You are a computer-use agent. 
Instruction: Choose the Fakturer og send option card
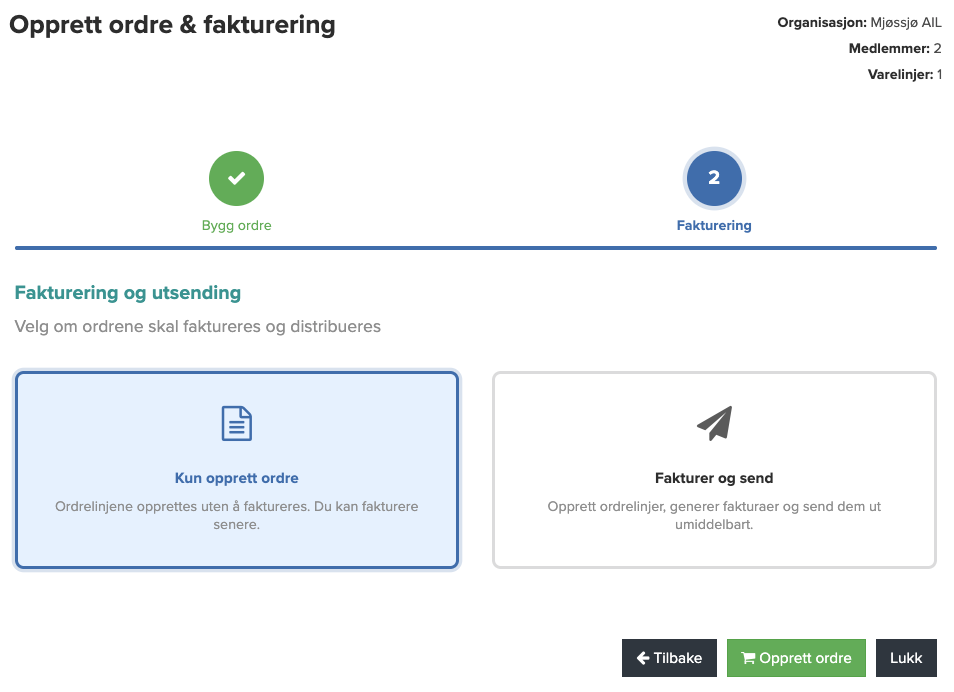pos(714,470)
